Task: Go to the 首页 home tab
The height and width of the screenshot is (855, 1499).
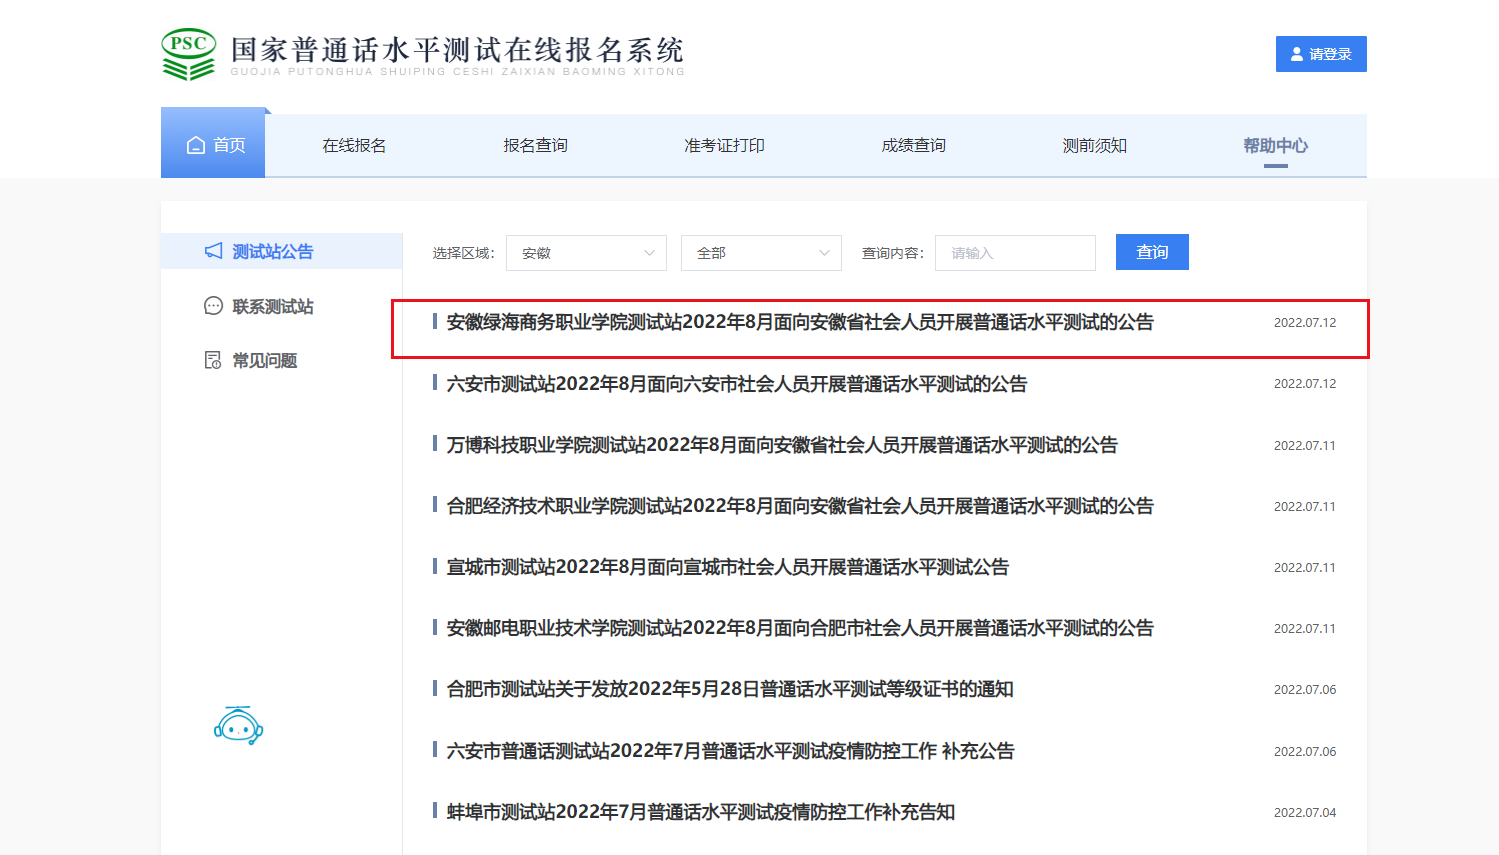Action: tap(213, 145)
